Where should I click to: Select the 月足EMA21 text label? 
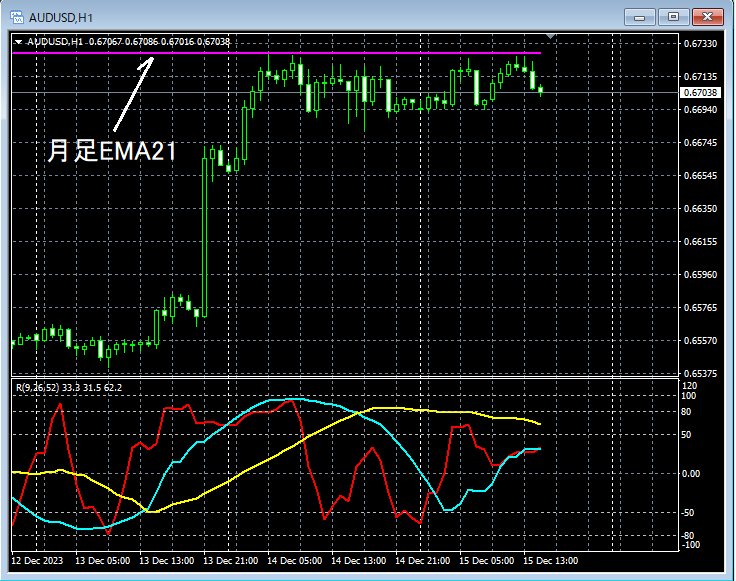coord(112,151)
